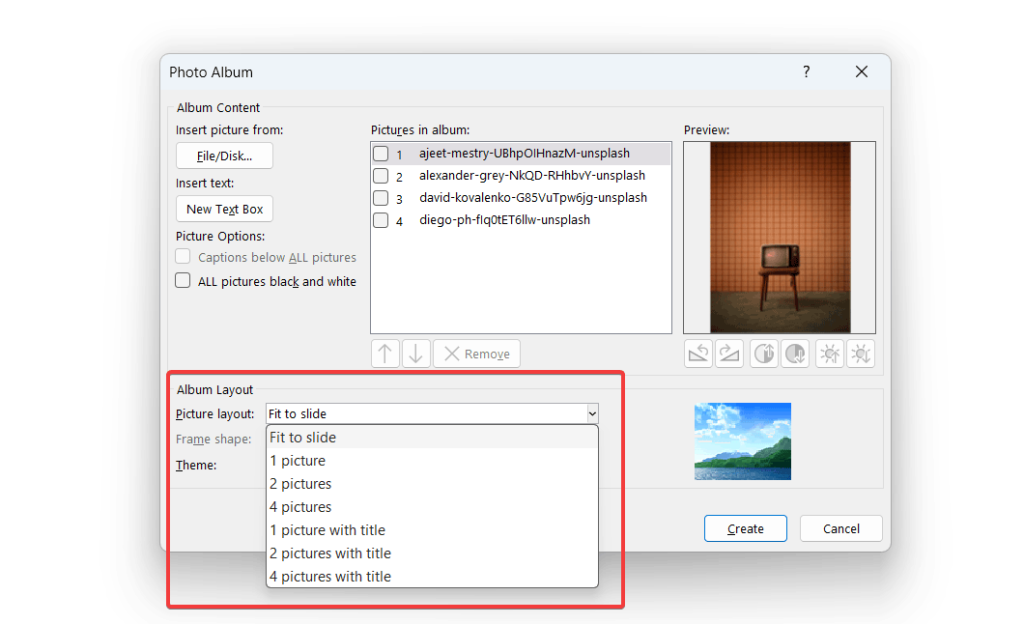Open the File/Disk picture browser
1024x624 pixels.
224,155
